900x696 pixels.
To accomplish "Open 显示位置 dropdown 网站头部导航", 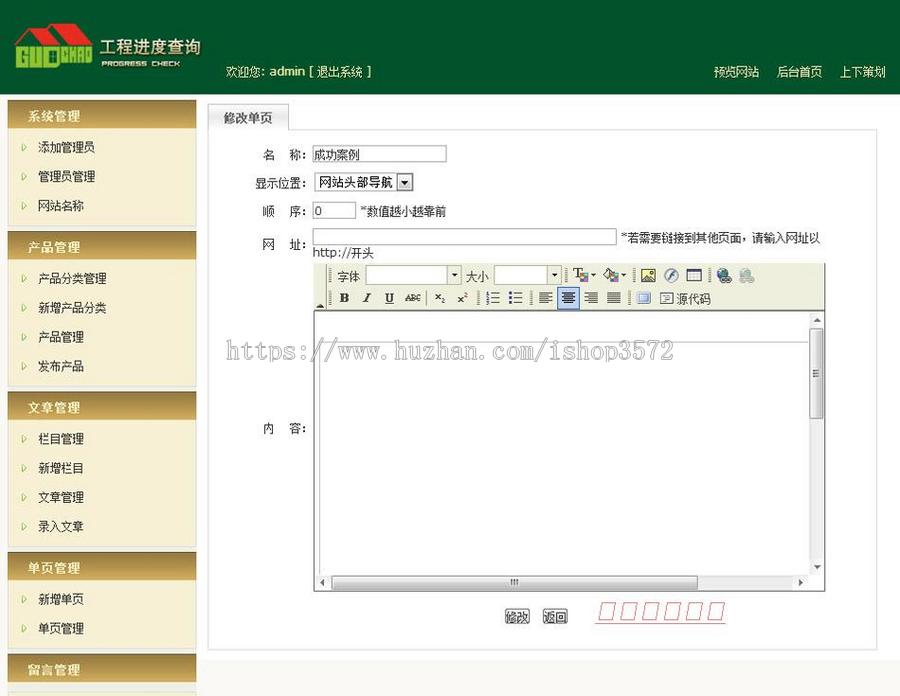I will [x=364, y=182].
